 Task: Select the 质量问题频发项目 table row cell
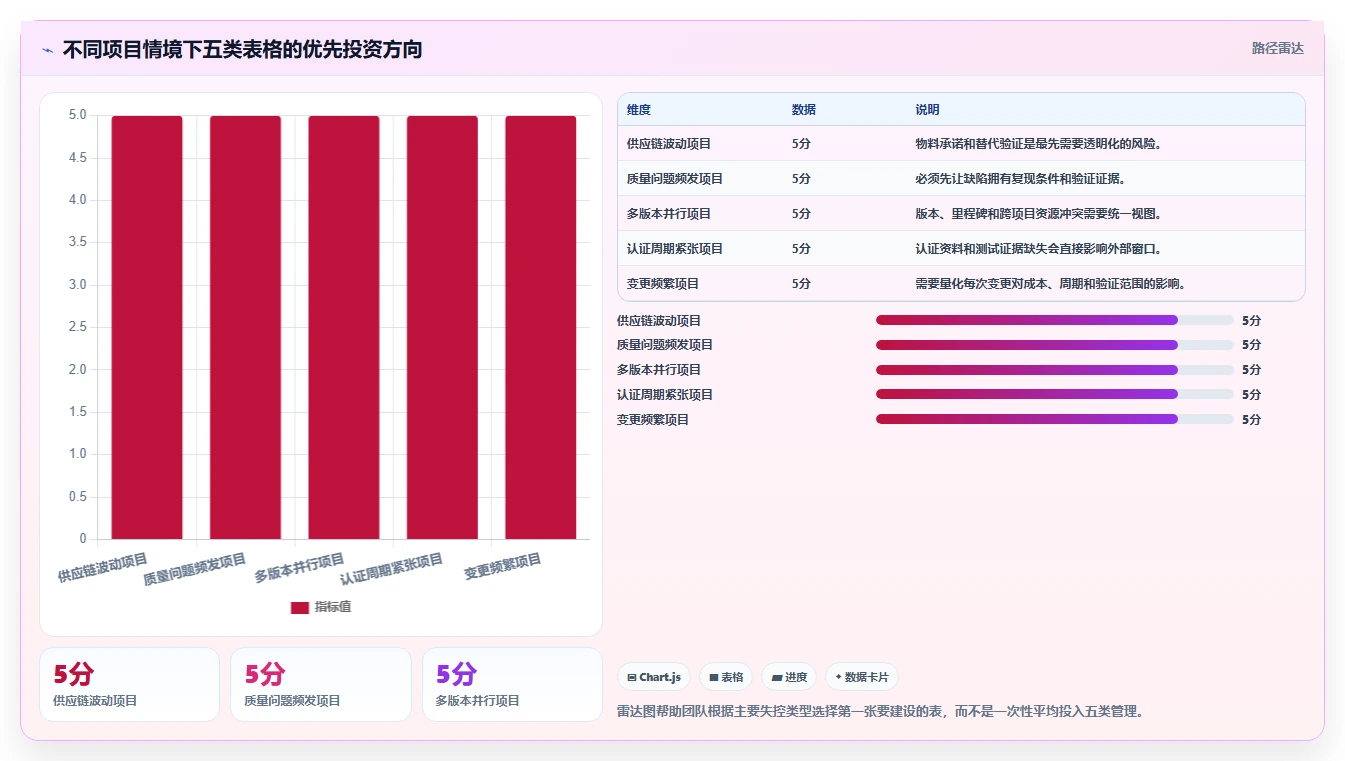click(675, 179)
